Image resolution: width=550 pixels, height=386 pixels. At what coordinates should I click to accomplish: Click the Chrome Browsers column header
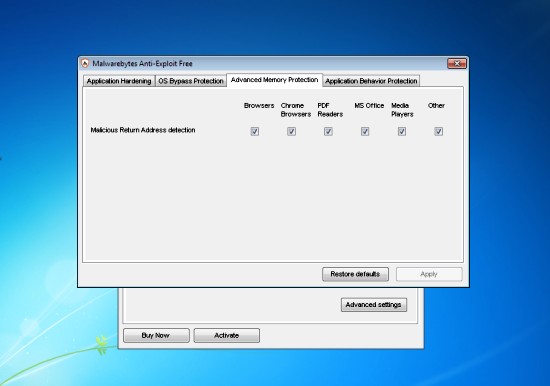tap(296, 110)
